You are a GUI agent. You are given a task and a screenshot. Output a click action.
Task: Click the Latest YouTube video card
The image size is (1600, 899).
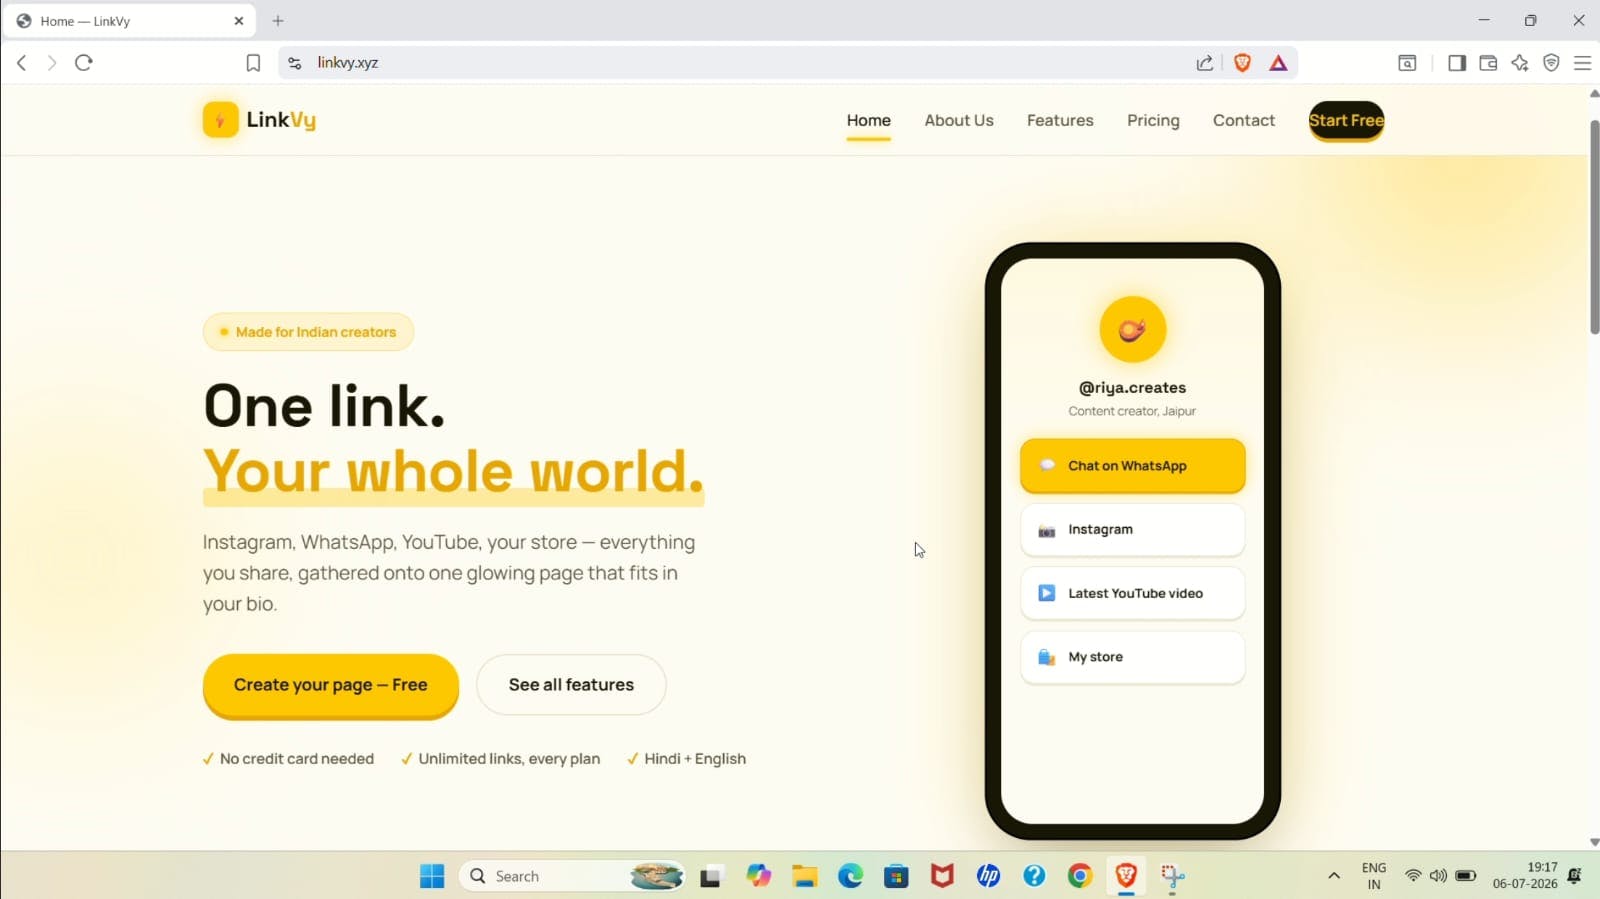pyautogui.click(x=1133, y=593)
